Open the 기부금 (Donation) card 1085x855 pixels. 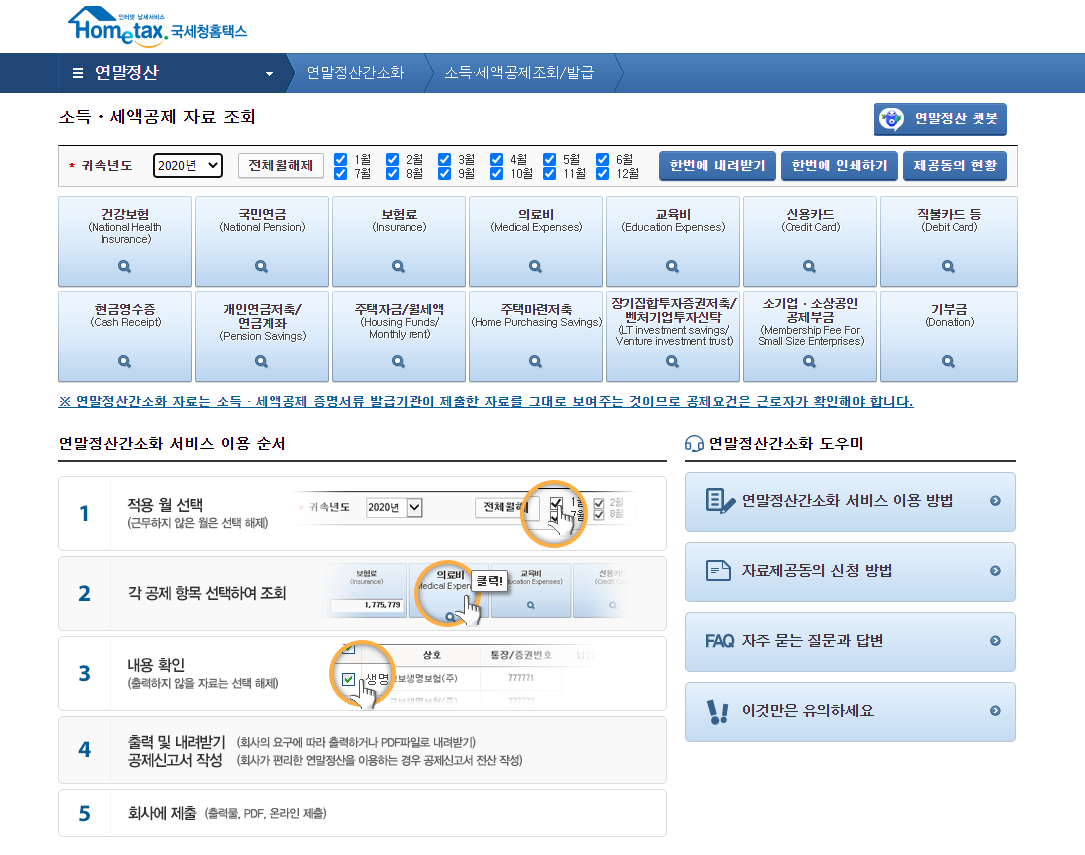click(949, 336)
